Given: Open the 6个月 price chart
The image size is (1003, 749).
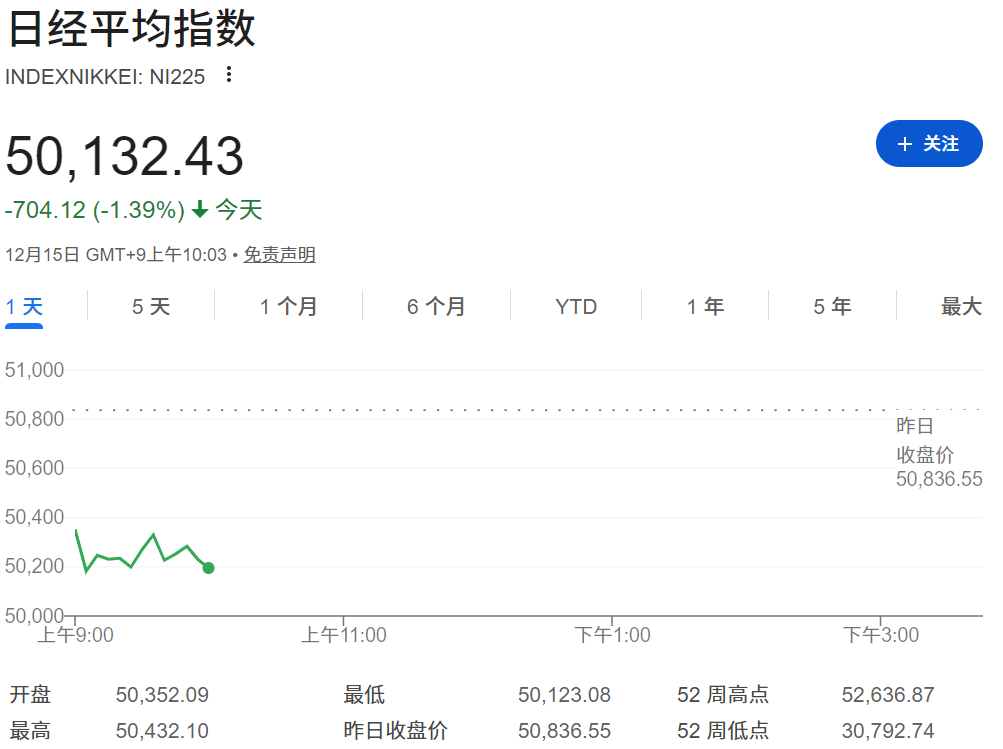Looking at the screenshot, I should tap(435, 307).
